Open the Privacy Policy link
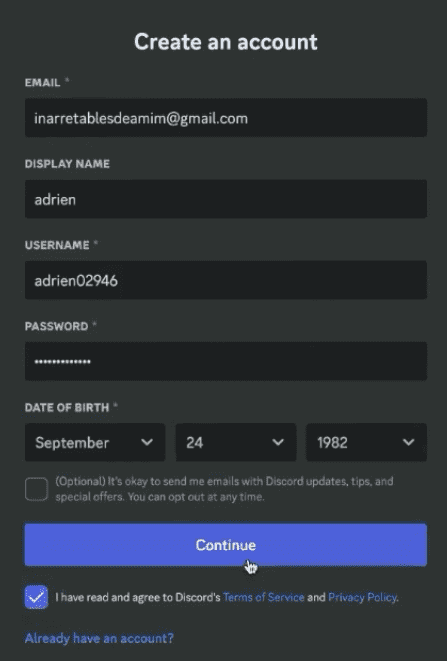This screenshot has height=661, width=447. tap(363, 597)
